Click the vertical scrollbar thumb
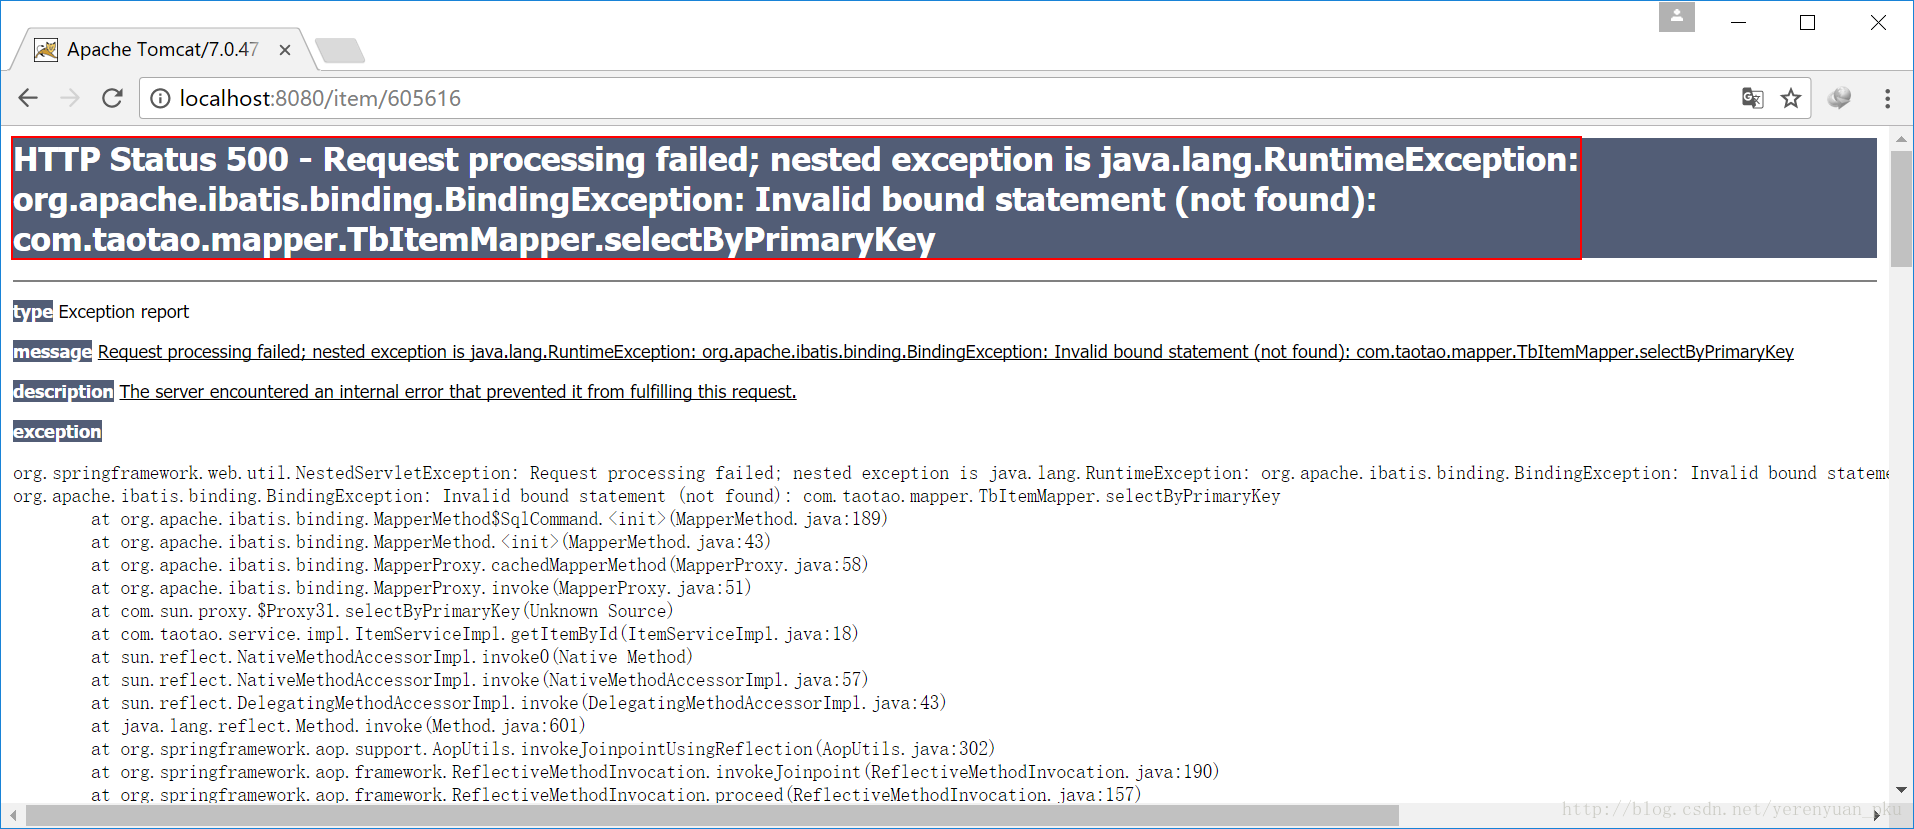Image resolution: width=1914 pixels, height=829 pixels. (x=1901, y=208)
